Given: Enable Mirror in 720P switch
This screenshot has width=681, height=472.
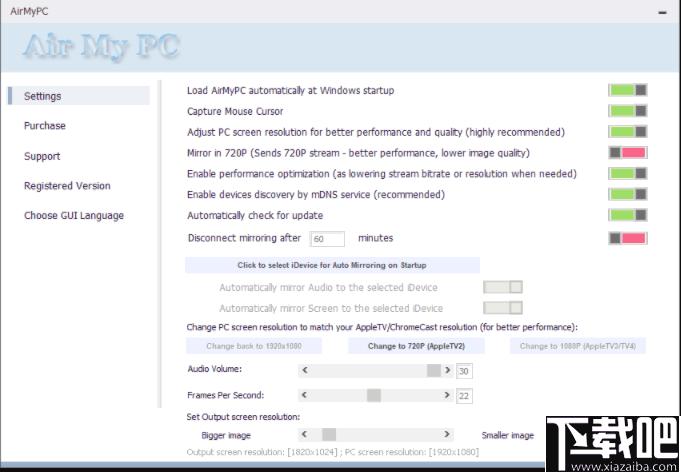Looking at the screenshot, I should [x=628, y=153].
